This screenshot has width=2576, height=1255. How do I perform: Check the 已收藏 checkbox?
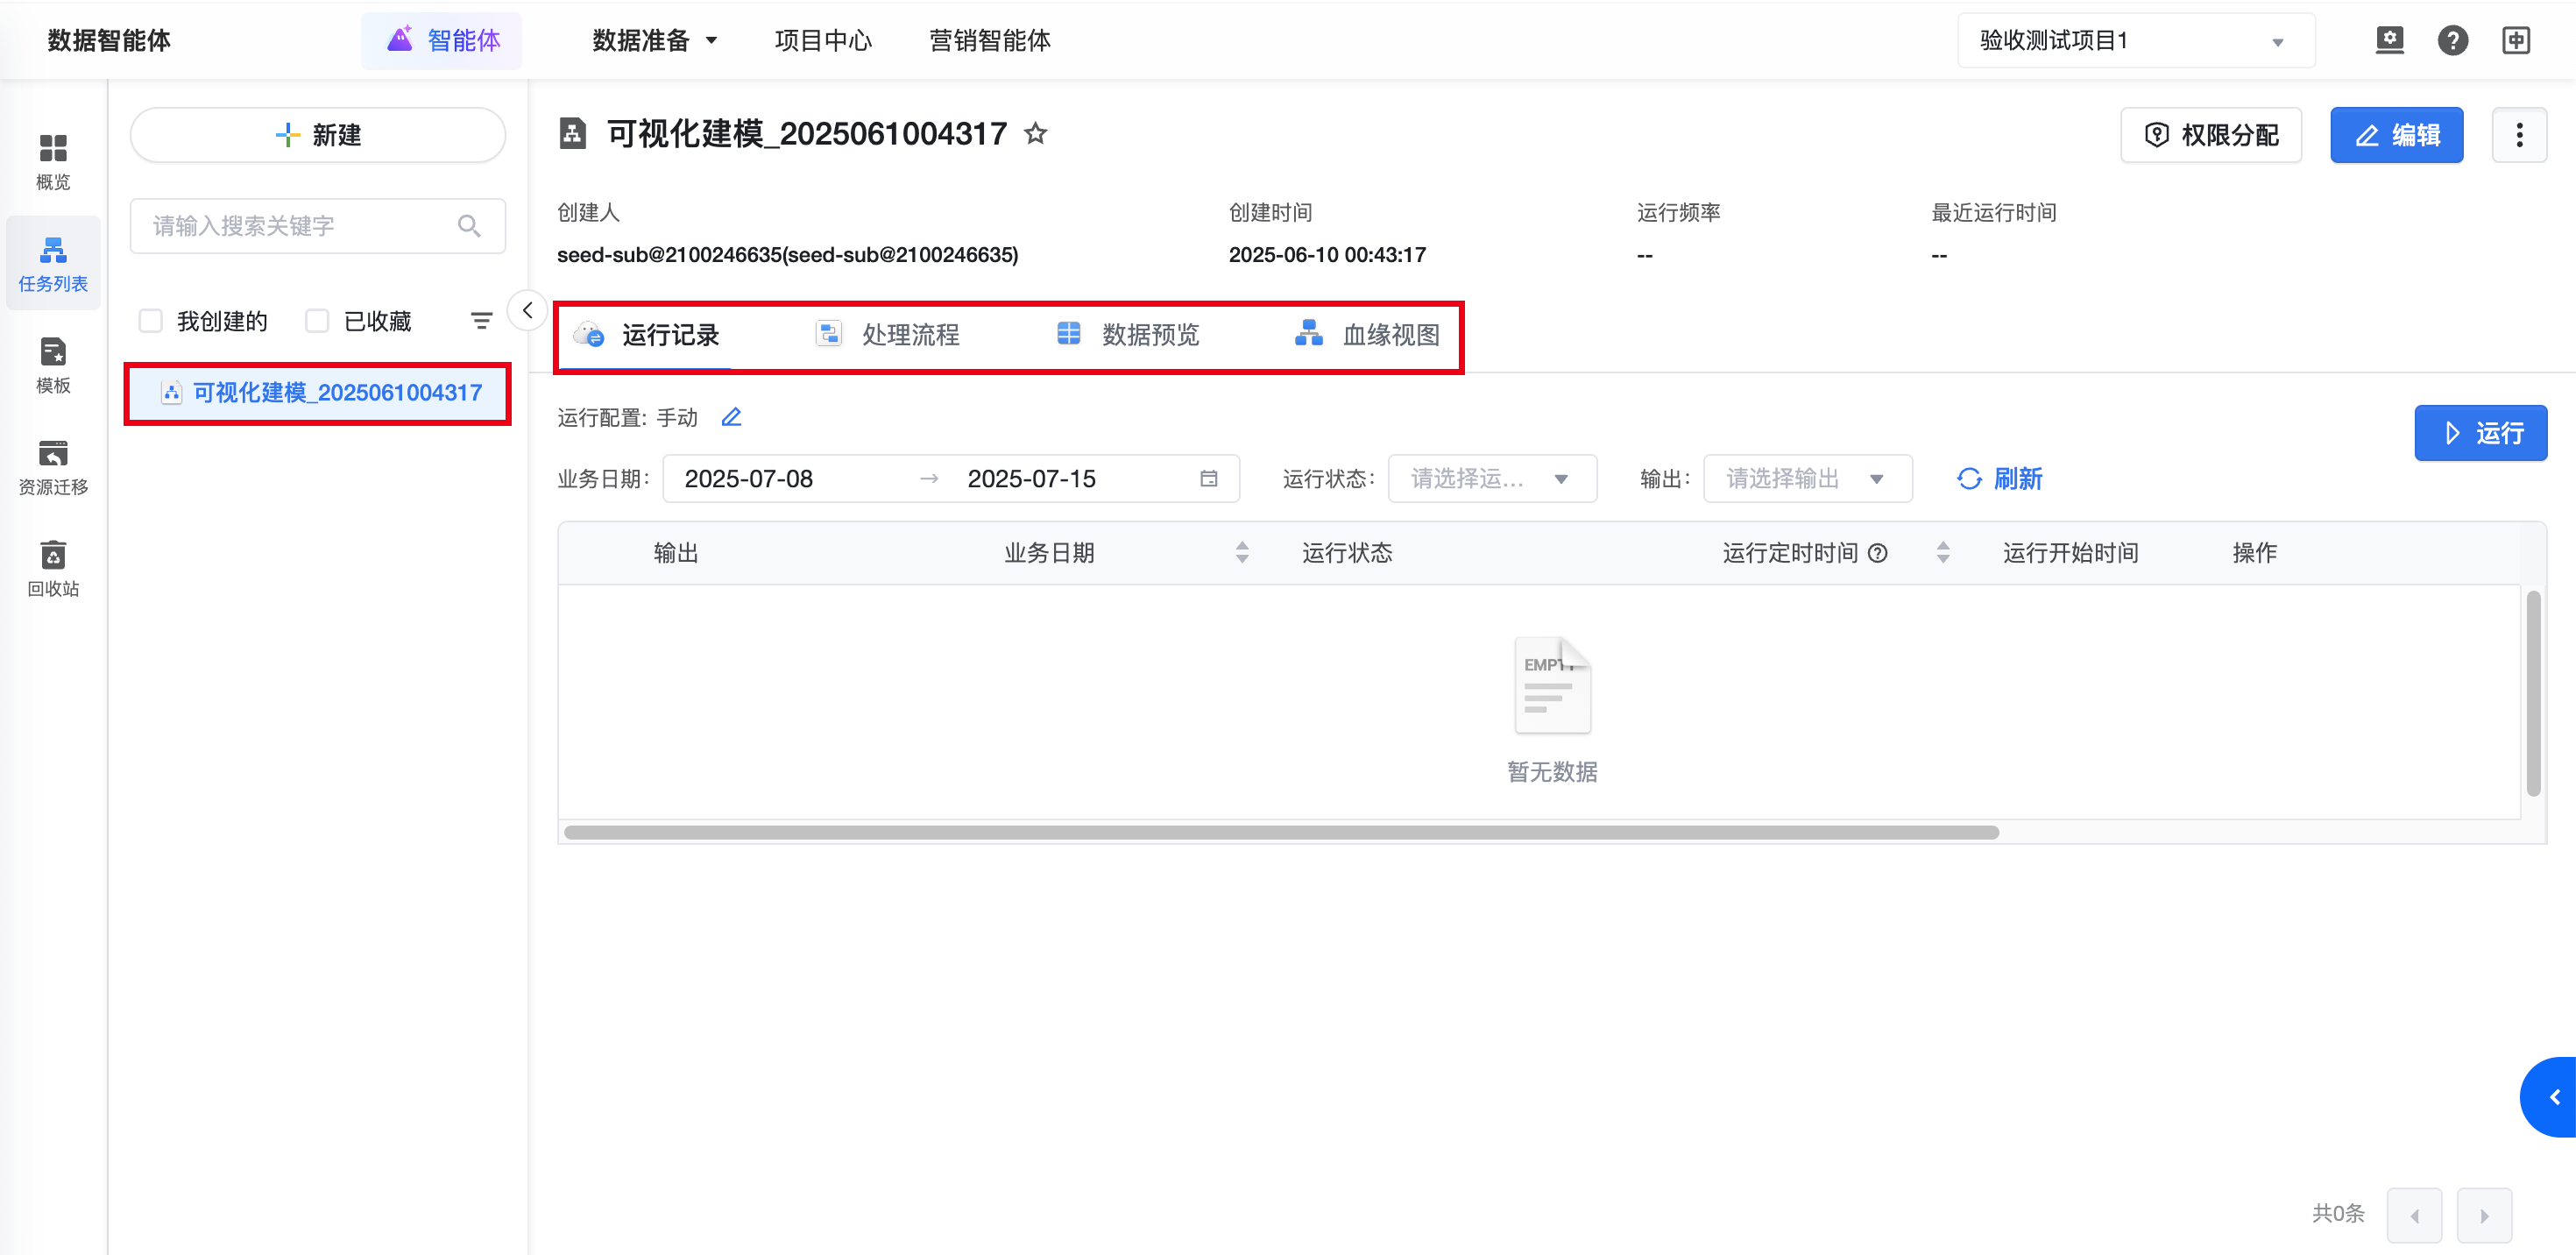[317, 321]
